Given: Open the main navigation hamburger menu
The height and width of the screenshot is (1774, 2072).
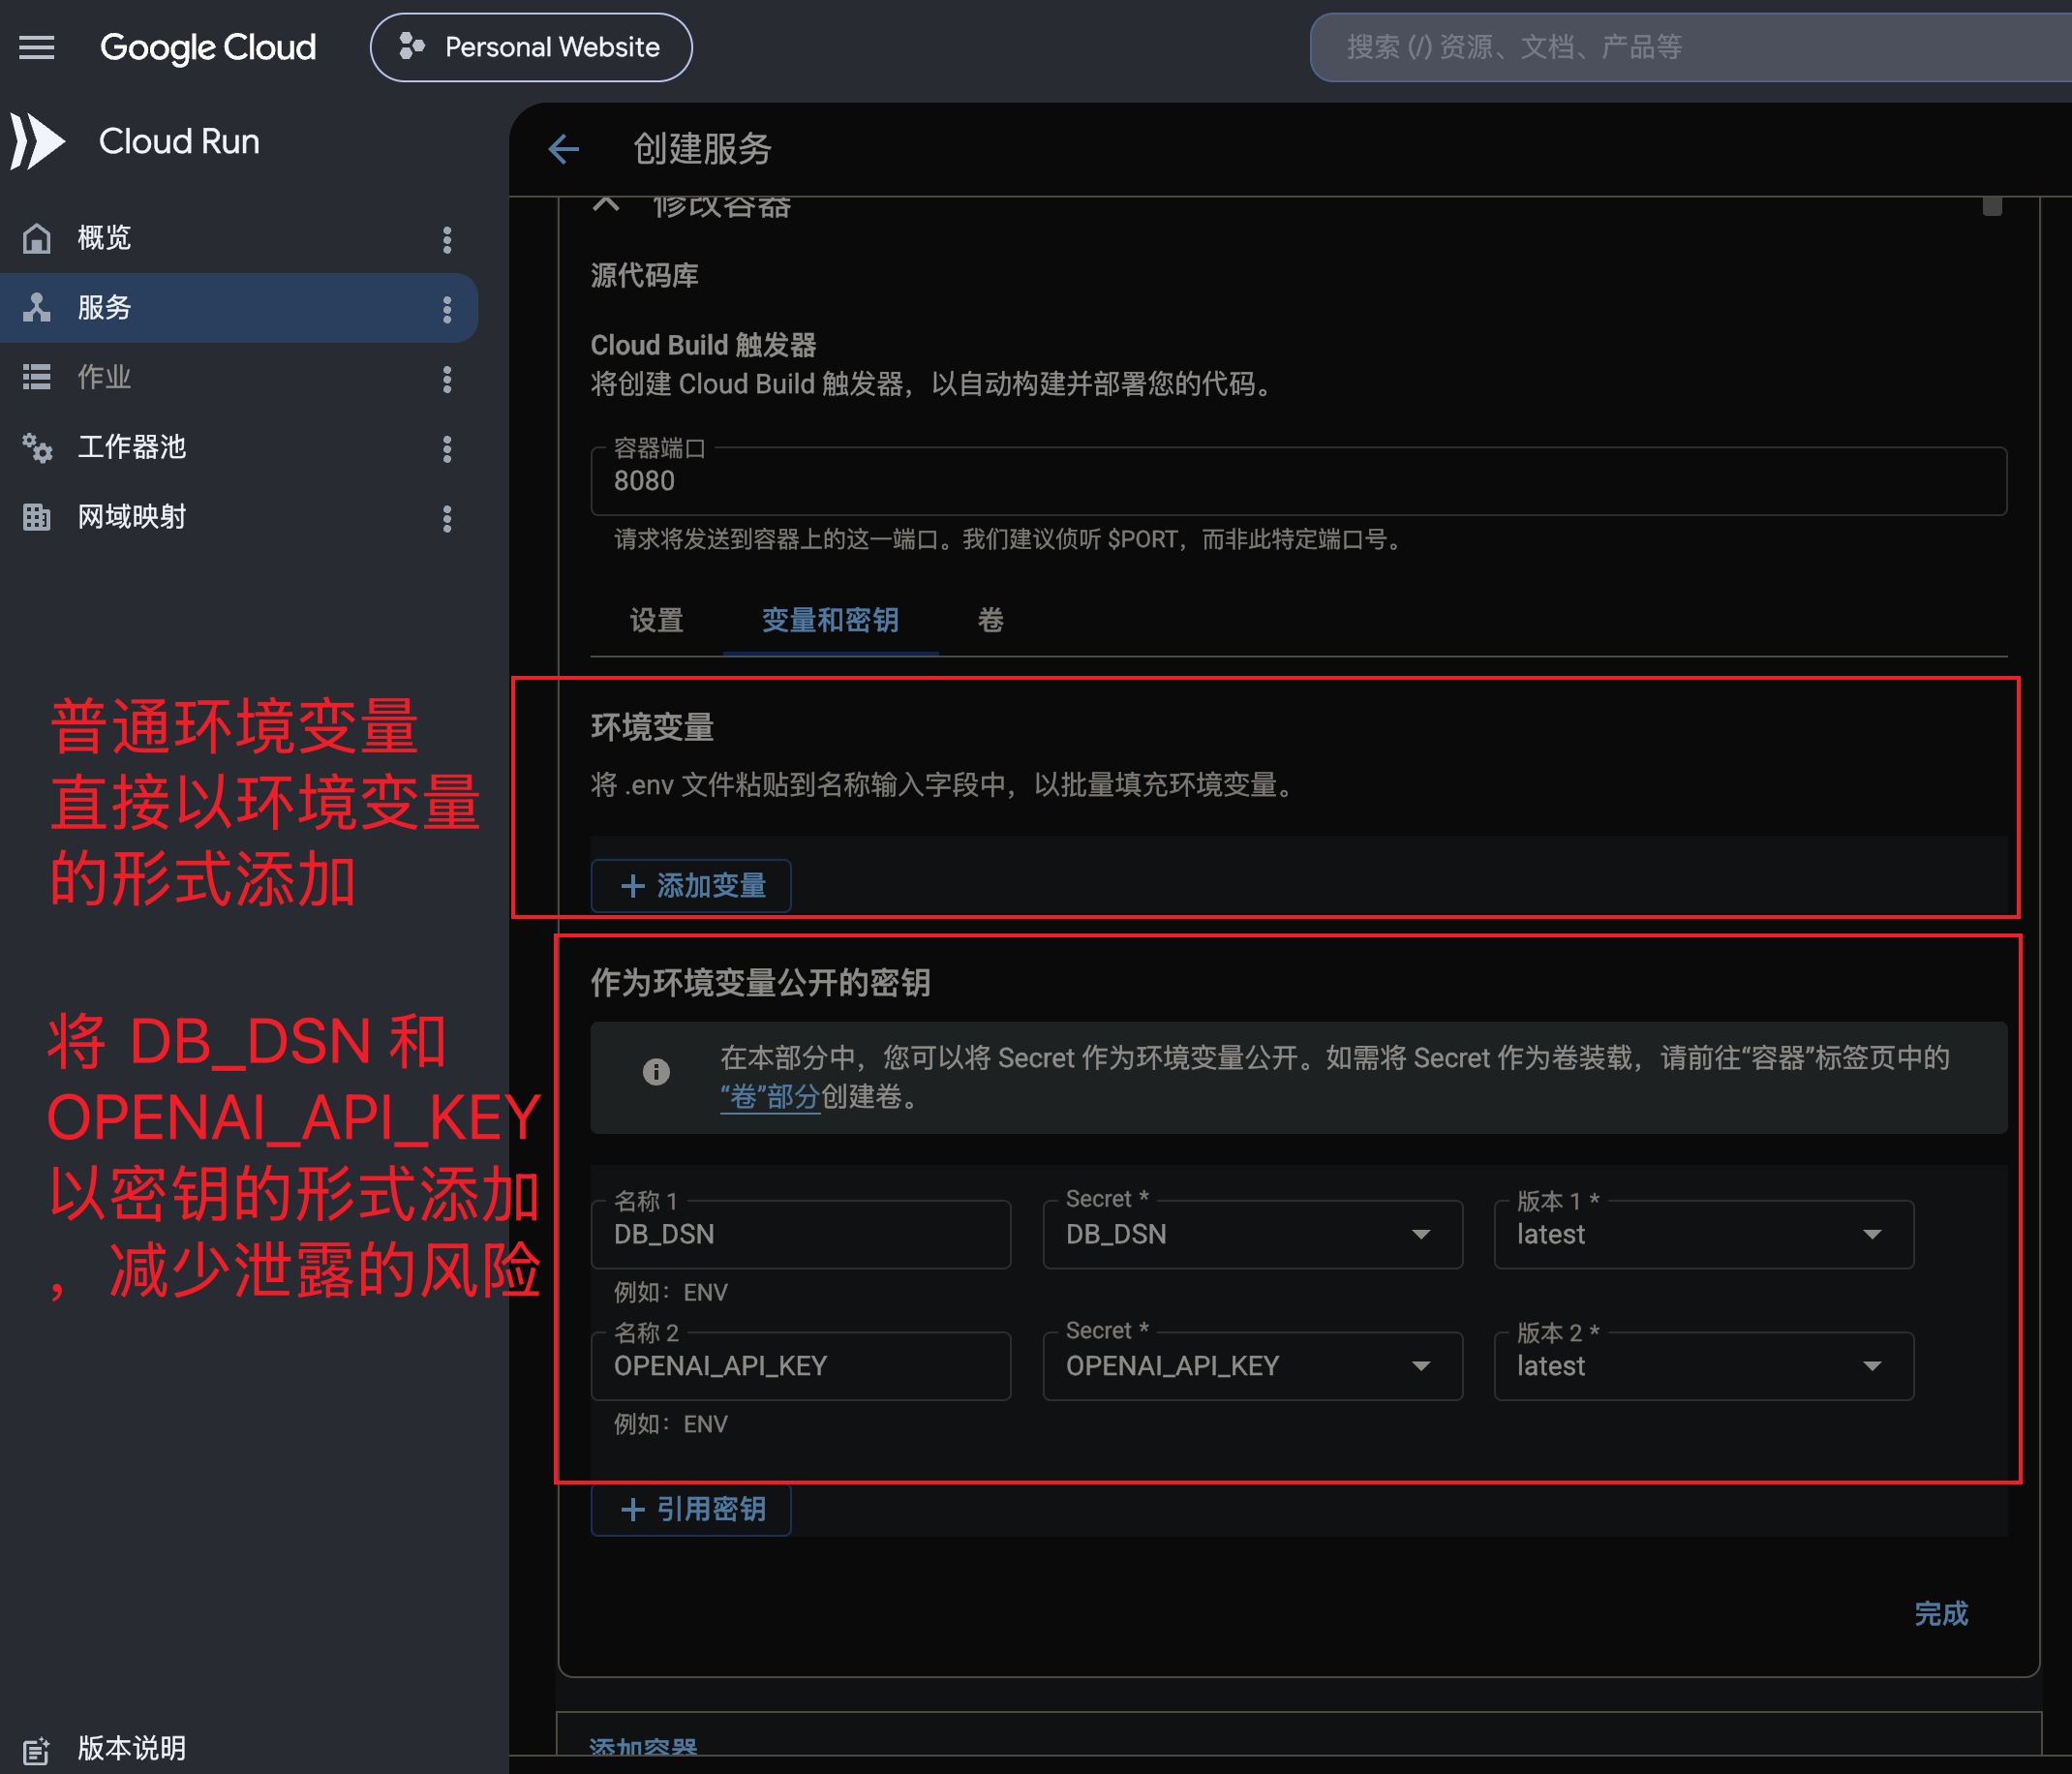Looking at the screenshot, I should point(37,47).
